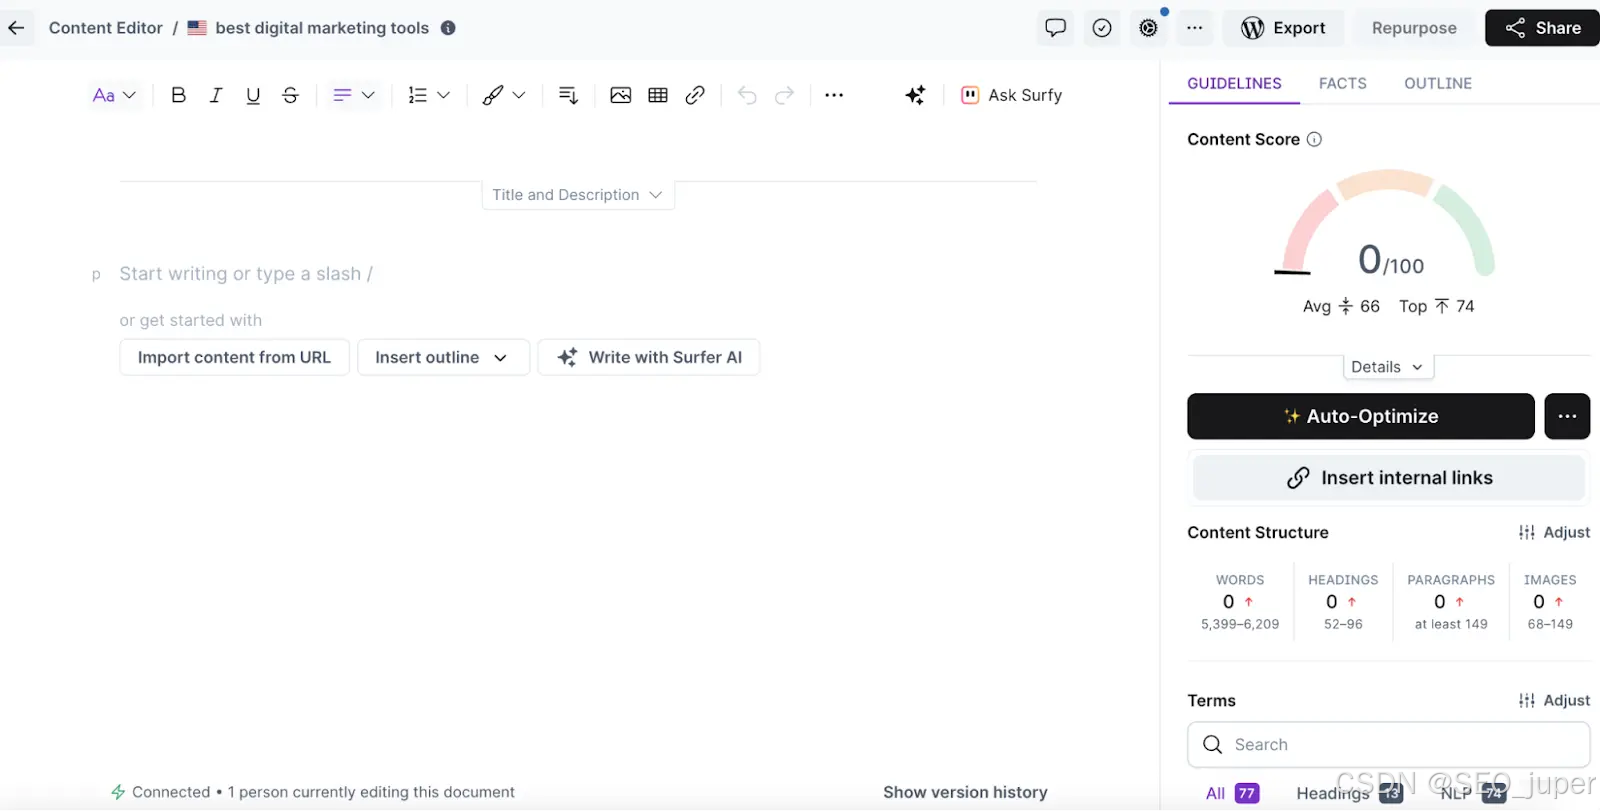
Task: Toggle italic text formatting
Action: pyautogui.click(x=216, y=95)
